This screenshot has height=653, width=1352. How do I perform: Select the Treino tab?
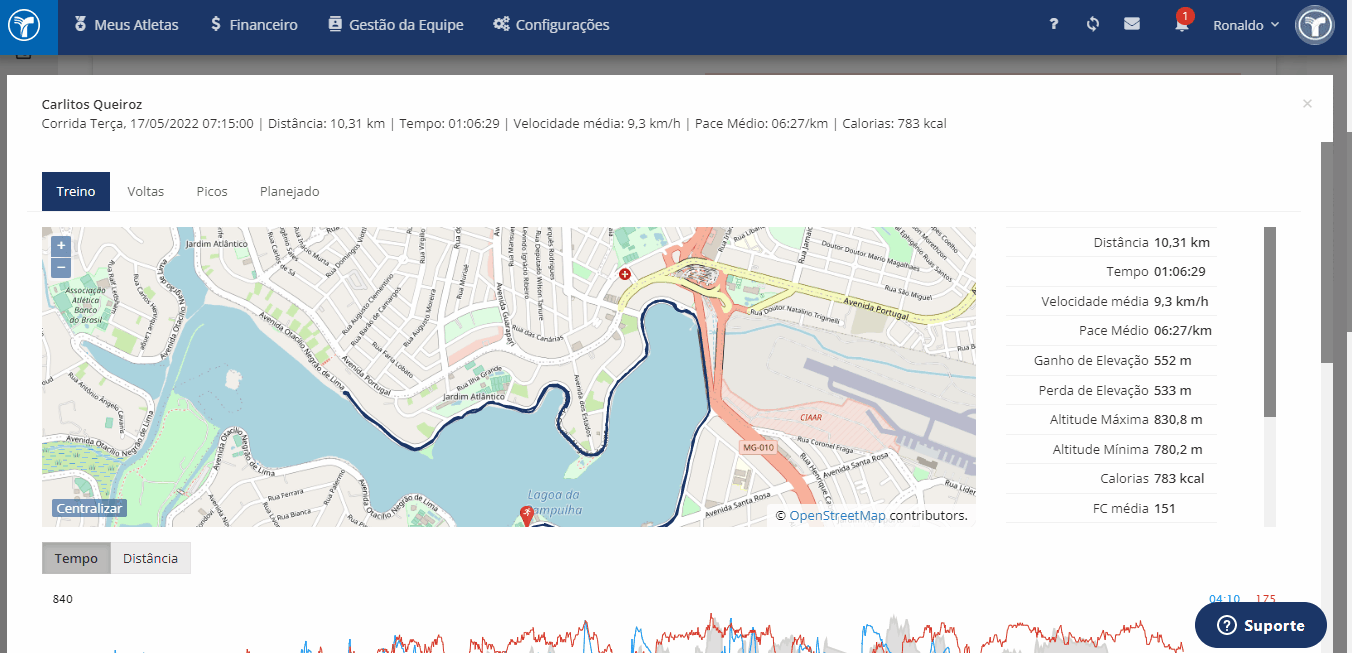click(76, 191)
